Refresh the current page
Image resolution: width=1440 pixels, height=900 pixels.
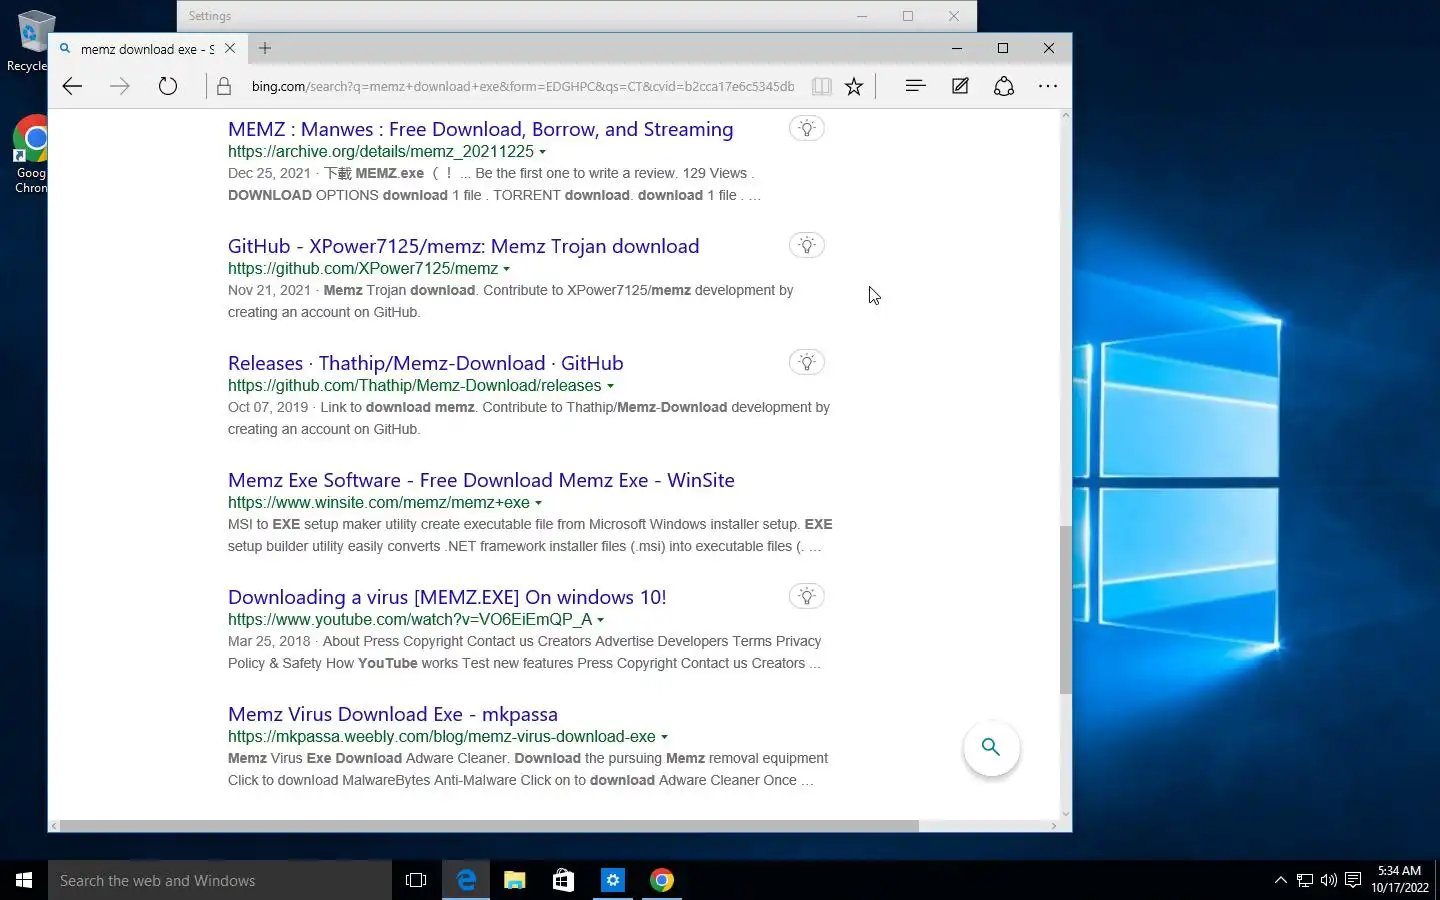[168, 86]
